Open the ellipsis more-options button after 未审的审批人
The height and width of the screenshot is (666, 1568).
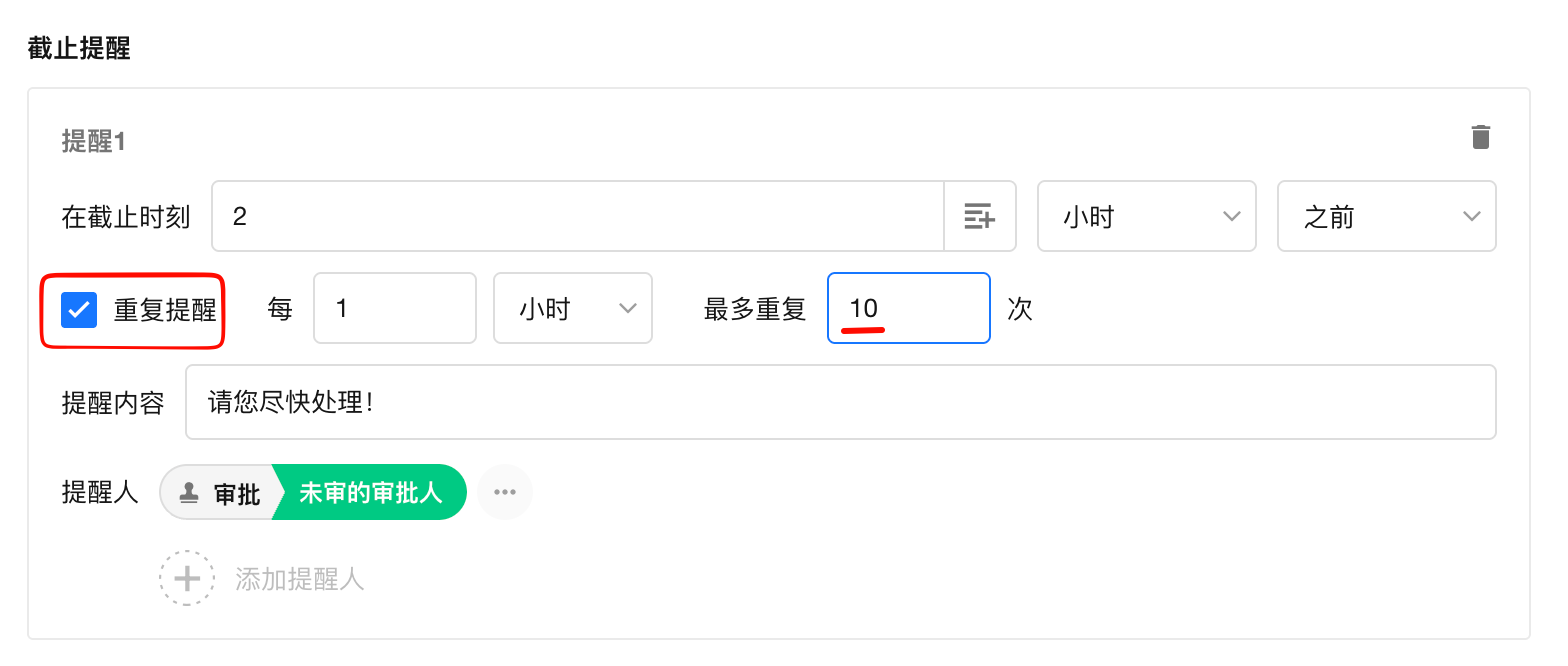(505, 492)
